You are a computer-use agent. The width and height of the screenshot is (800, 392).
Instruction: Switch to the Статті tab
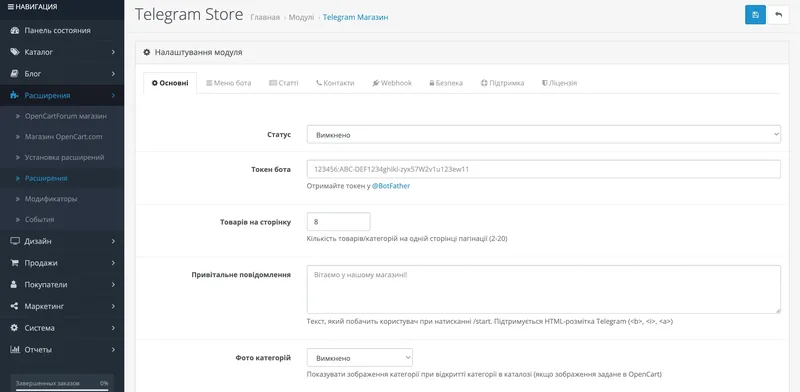pyautogui.click(x=284, y=83)
